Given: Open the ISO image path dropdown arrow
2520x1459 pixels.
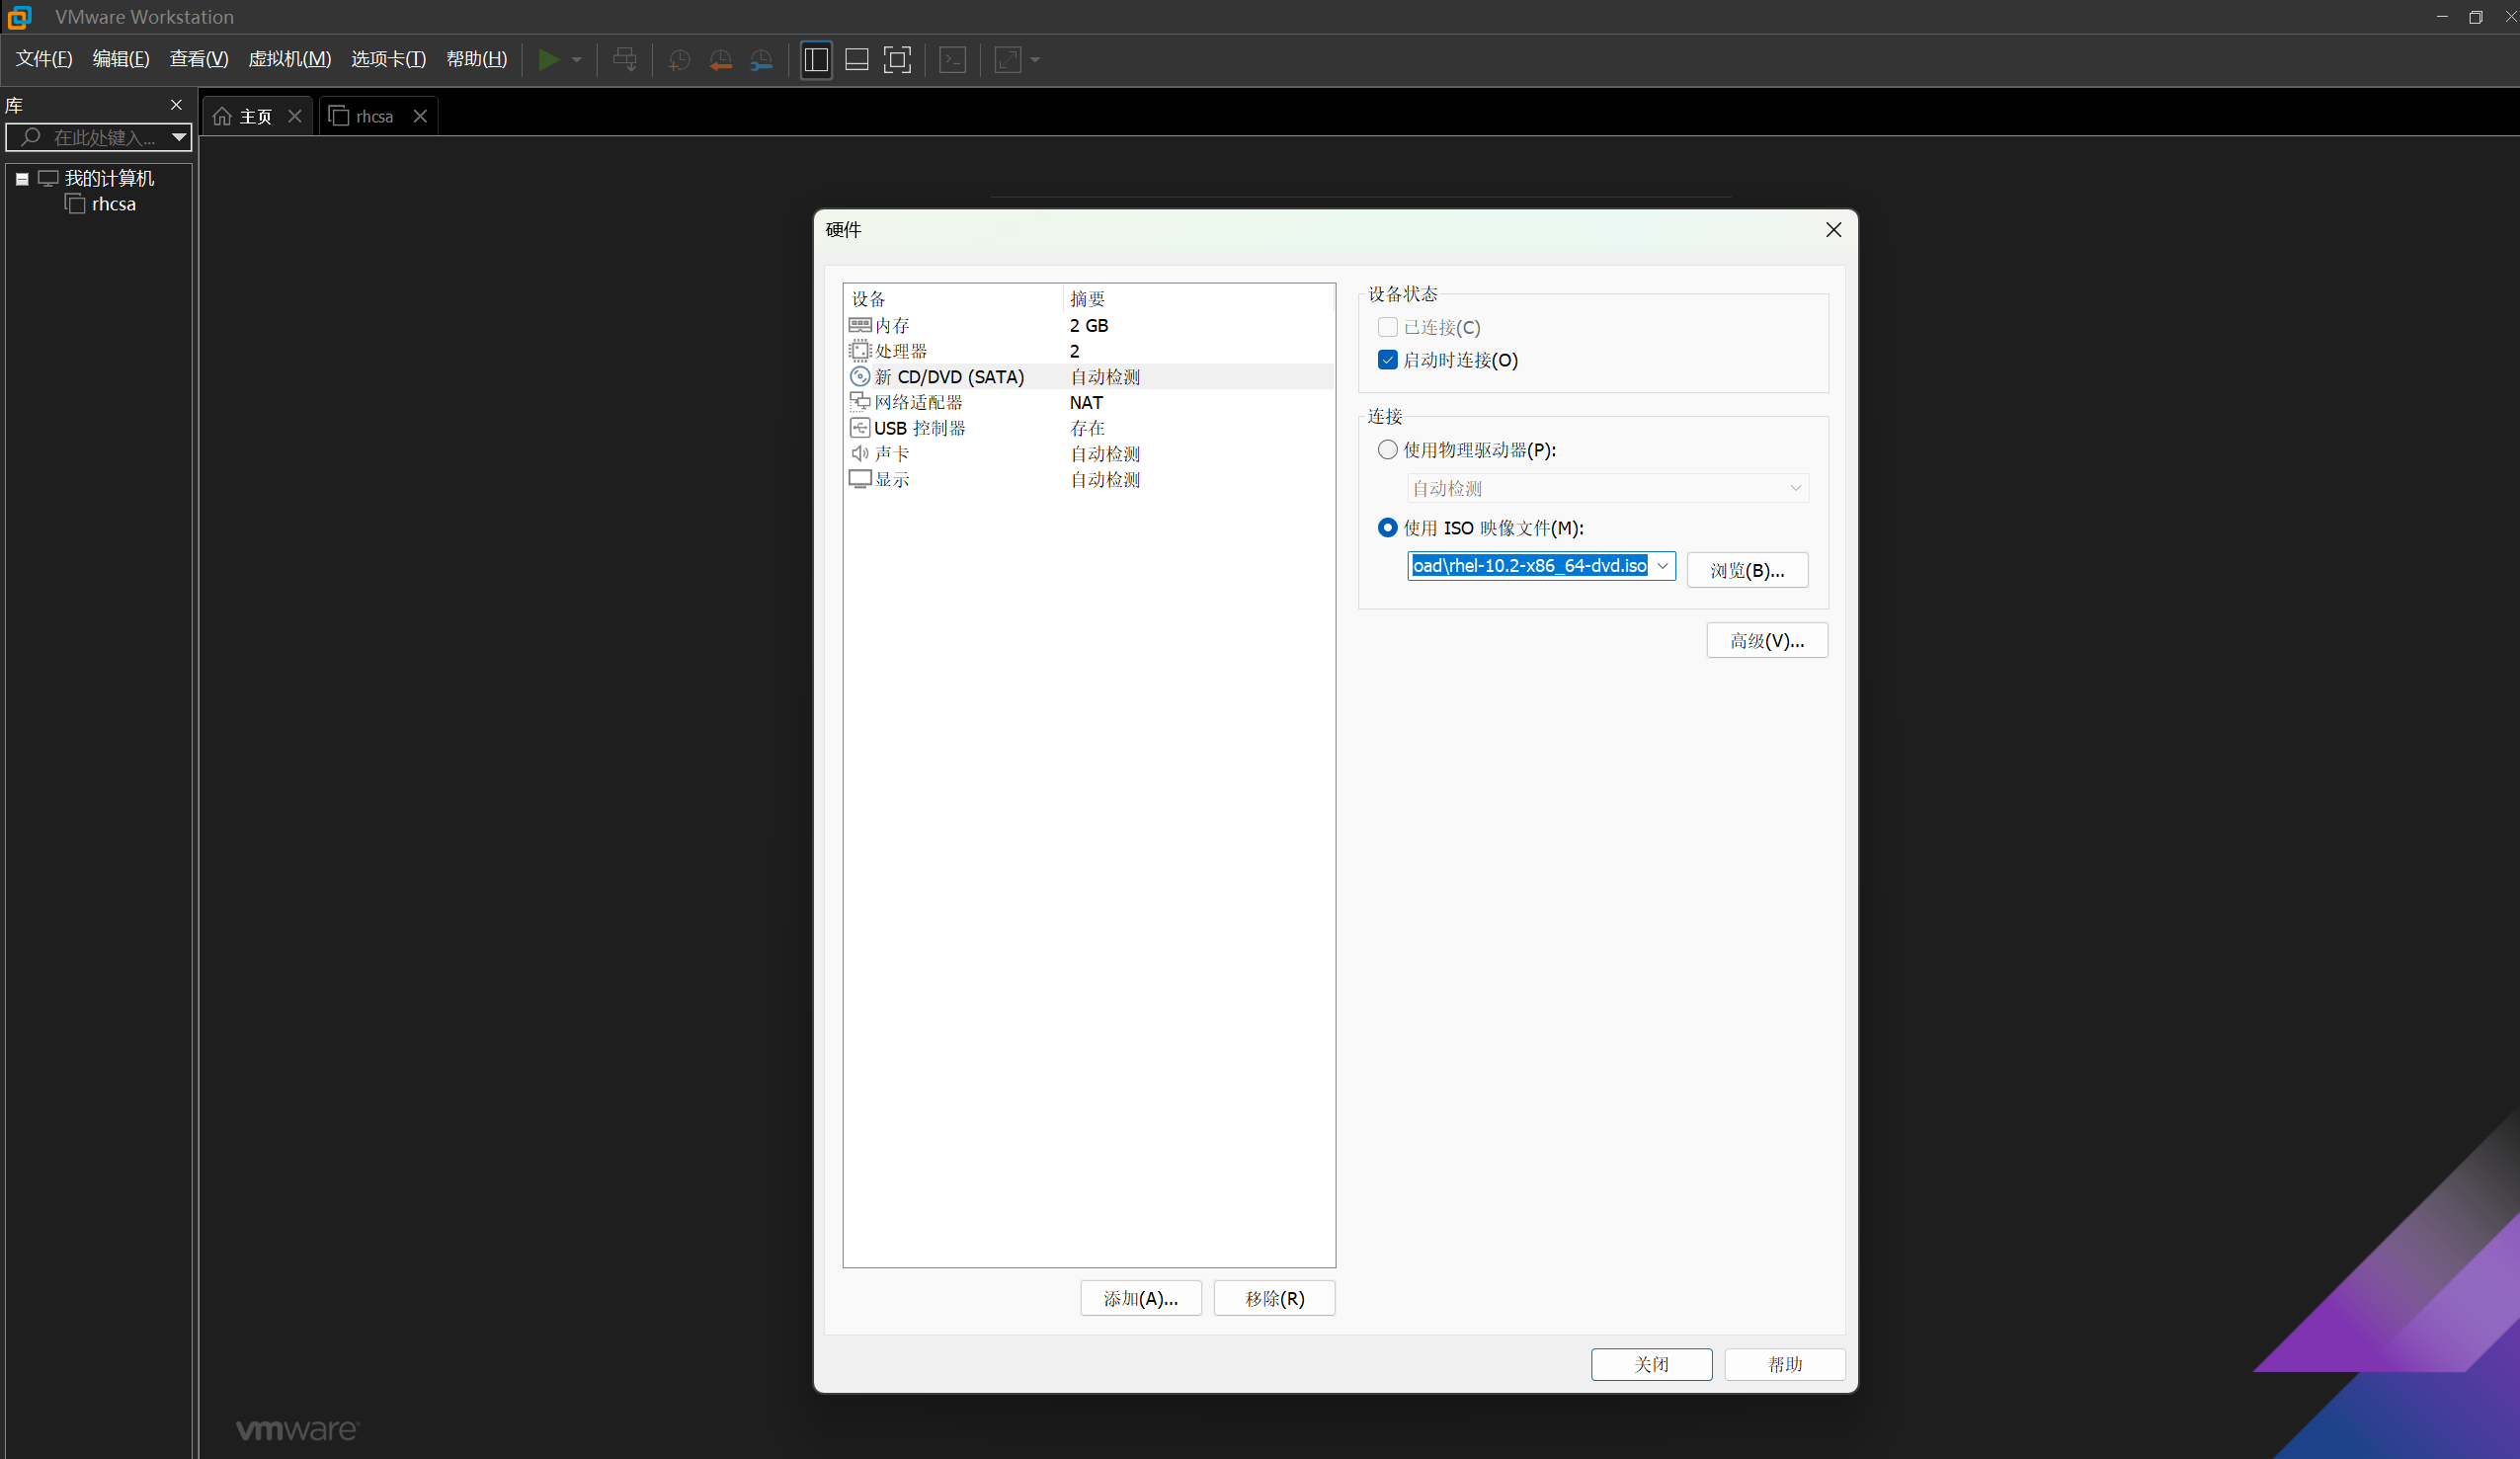Looking at the screenshot, I should pyautogui.click(x=1662, y=566).
